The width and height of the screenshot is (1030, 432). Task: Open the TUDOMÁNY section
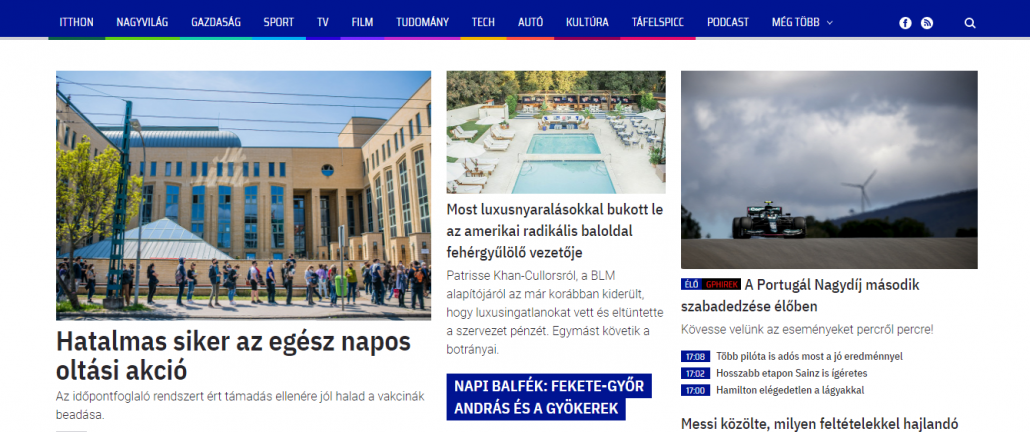click(x=422, y=22)
